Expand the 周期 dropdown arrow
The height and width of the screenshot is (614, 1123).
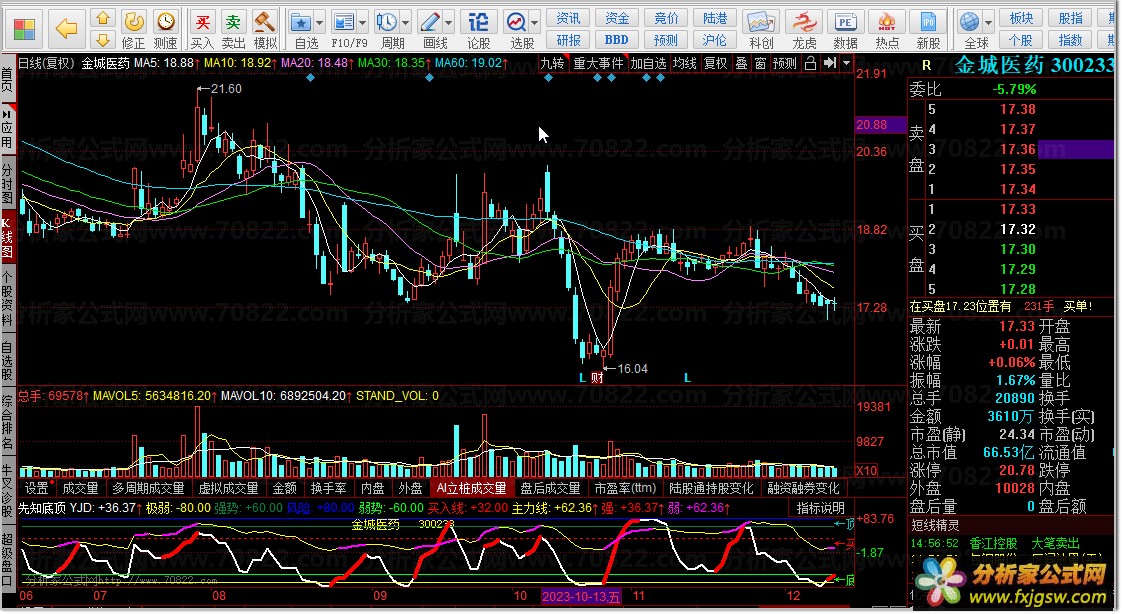click(405, 23)
